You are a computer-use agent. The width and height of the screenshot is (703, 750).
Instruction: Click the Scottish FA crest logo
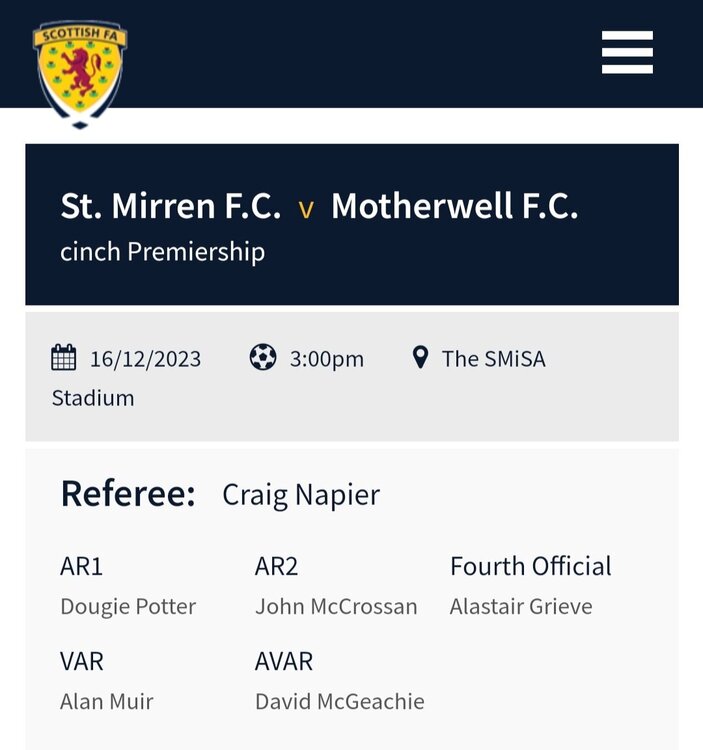tap(80, 74)
